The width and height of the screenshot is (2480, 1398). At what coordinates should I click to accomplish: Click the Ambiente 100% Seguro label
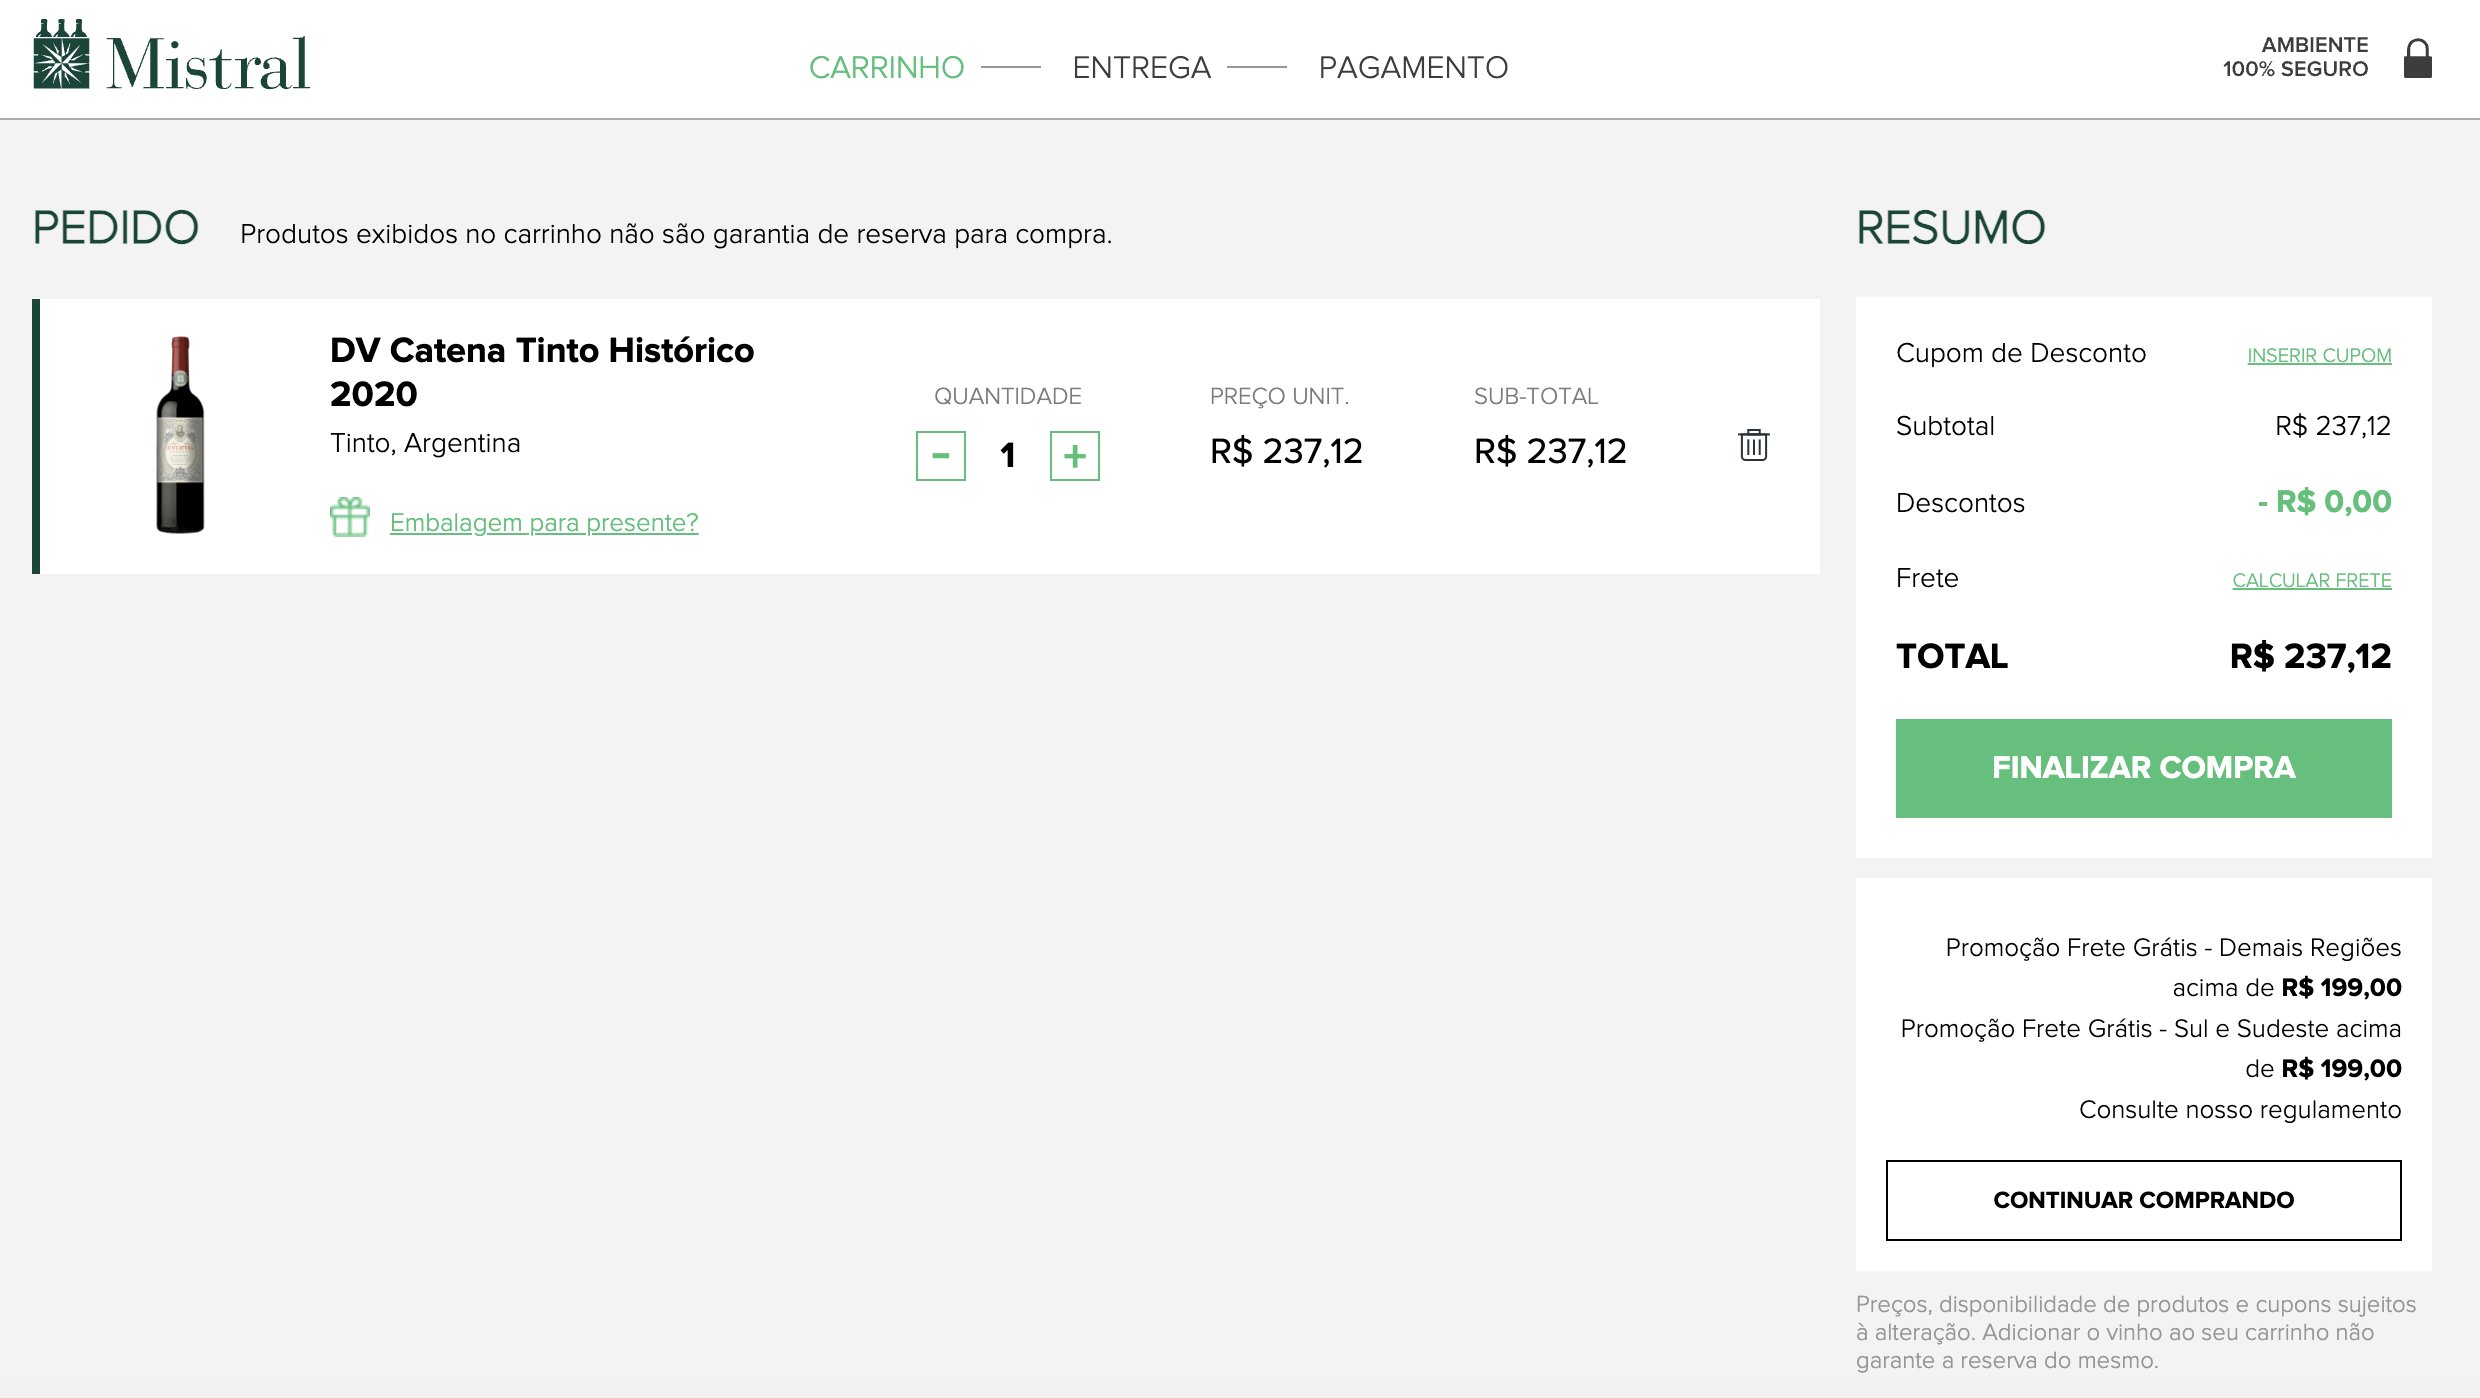coord(2295,57)
